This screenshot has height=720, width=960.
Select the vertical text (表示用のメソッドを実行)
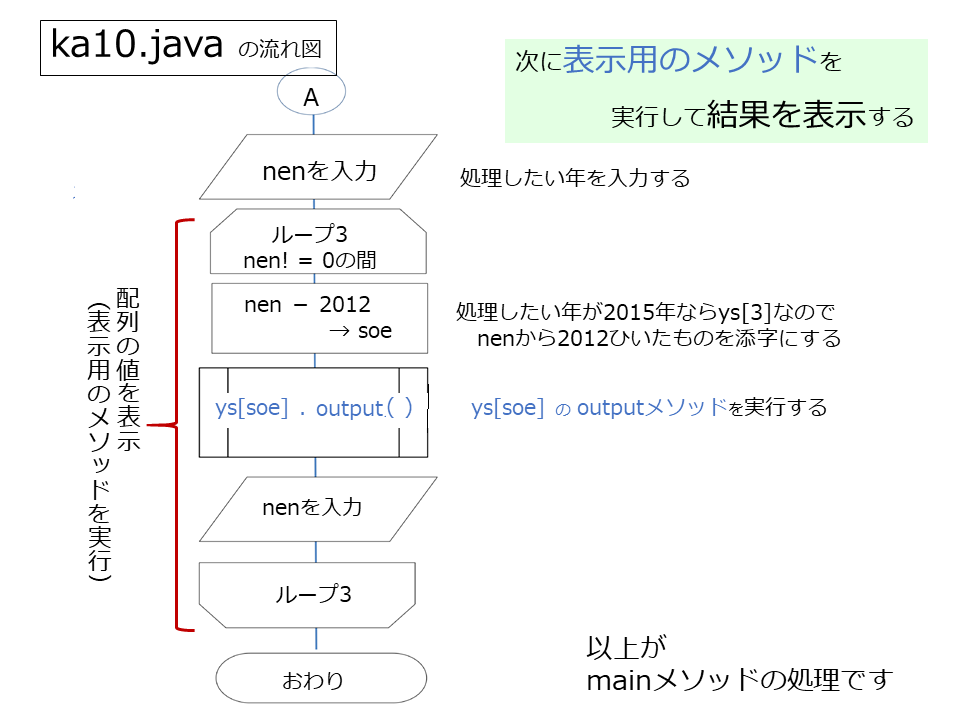click(x=99, y=441)
